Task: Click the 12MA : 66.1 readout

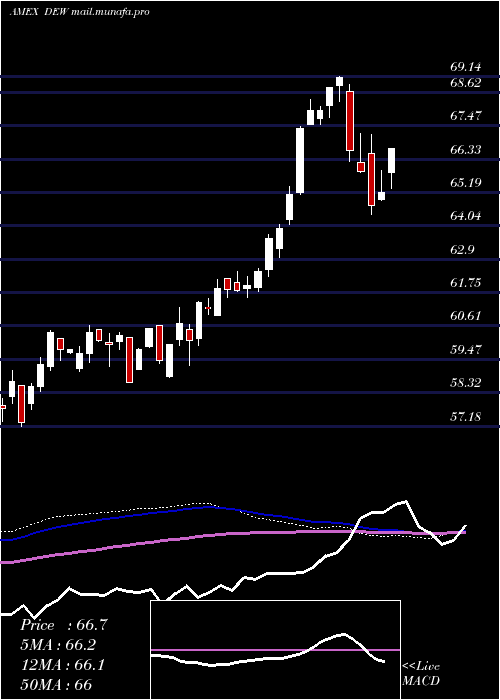Action: [62, 665]
